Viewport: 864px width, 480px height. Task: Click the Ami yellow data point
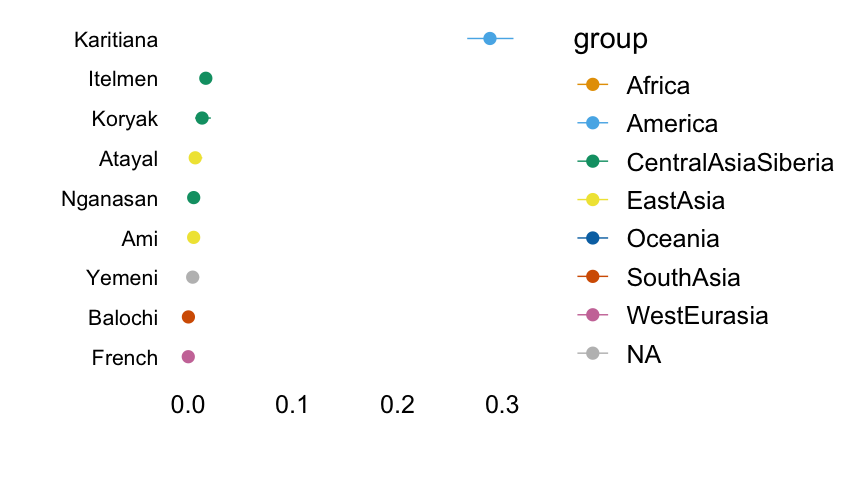(194, 237)
